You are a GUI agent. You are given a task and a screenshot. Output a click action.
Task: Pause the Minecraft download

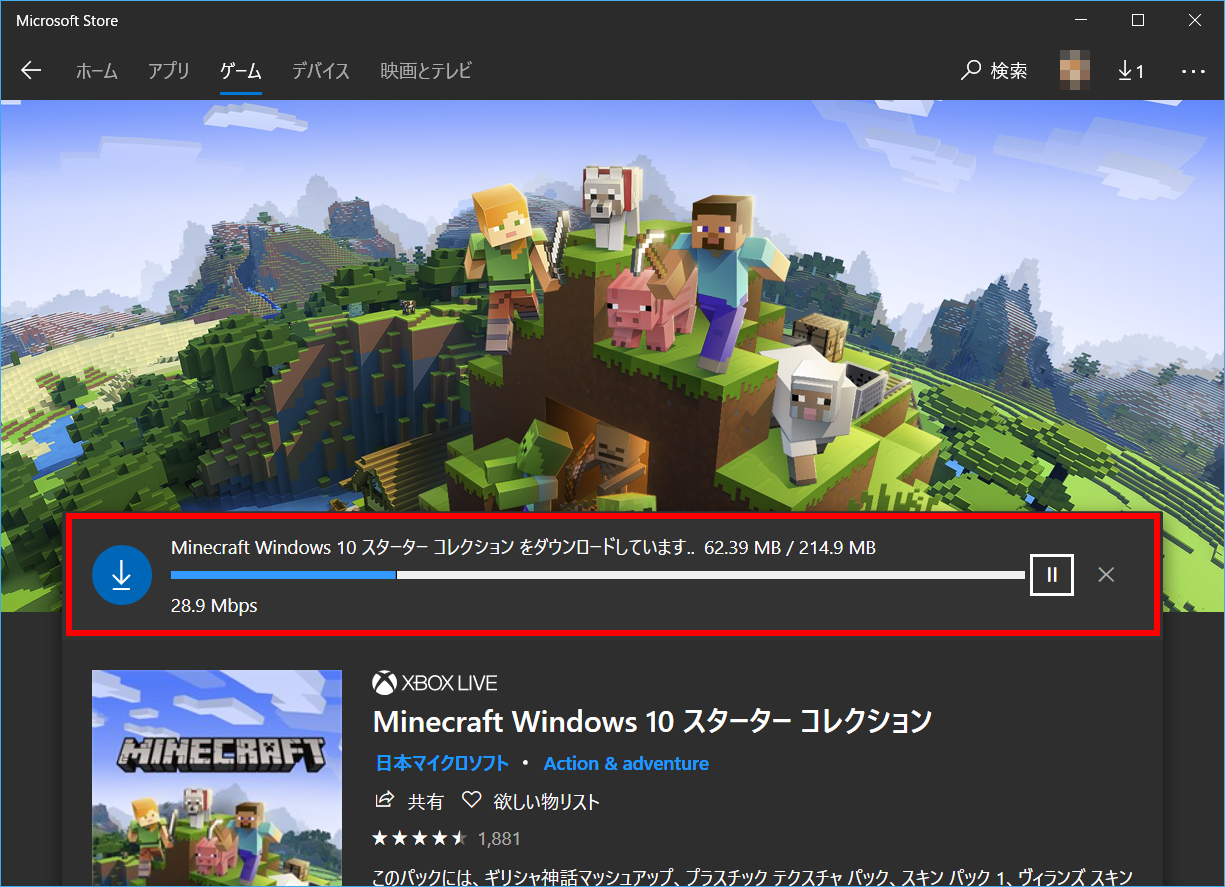pos(1052,574)
